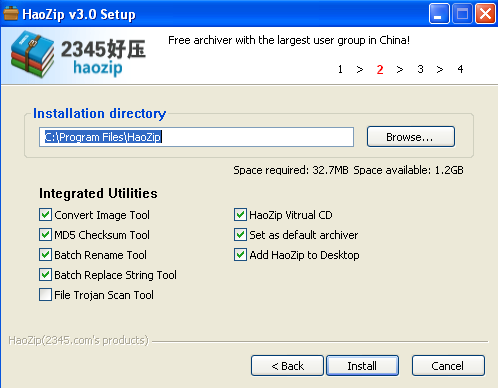The height and width of the screenshot is (388, 498).
Task: Disable Add HaoZip to Desktop checkbox
Action: [240, 255]
